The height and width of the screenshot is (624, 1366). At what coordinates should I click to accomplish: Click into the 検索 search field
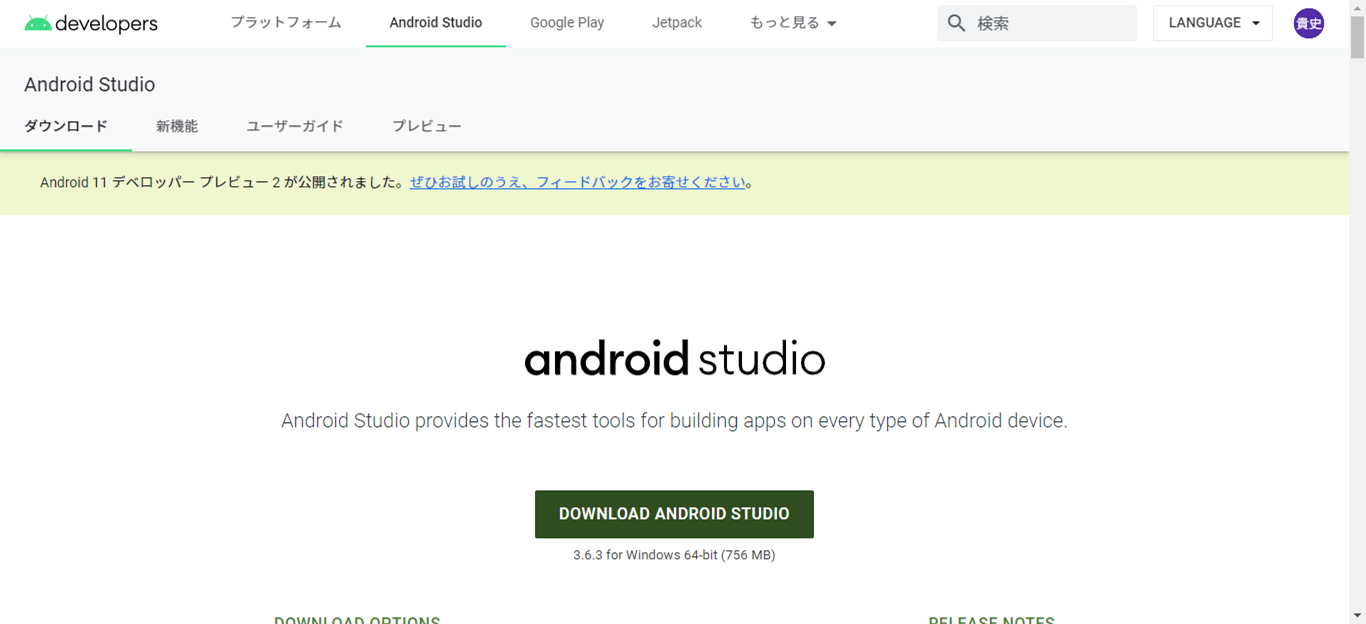(x=1037, y=23)
